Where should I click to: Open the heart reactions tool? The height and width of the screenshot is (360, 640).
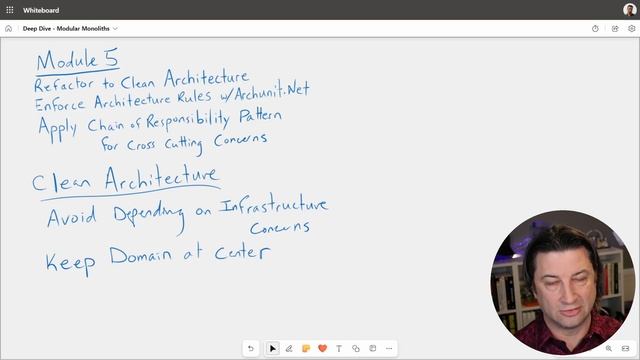[322, 348]
